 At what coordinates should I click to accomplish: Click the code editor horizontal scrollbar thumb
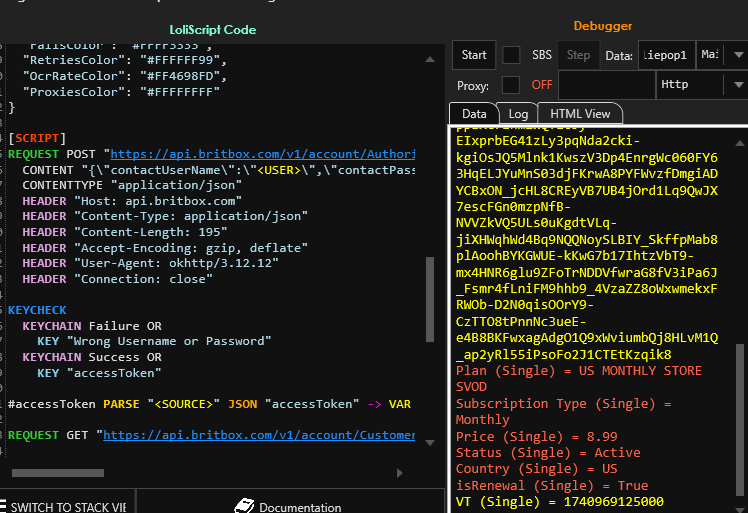tap(58, 473)
